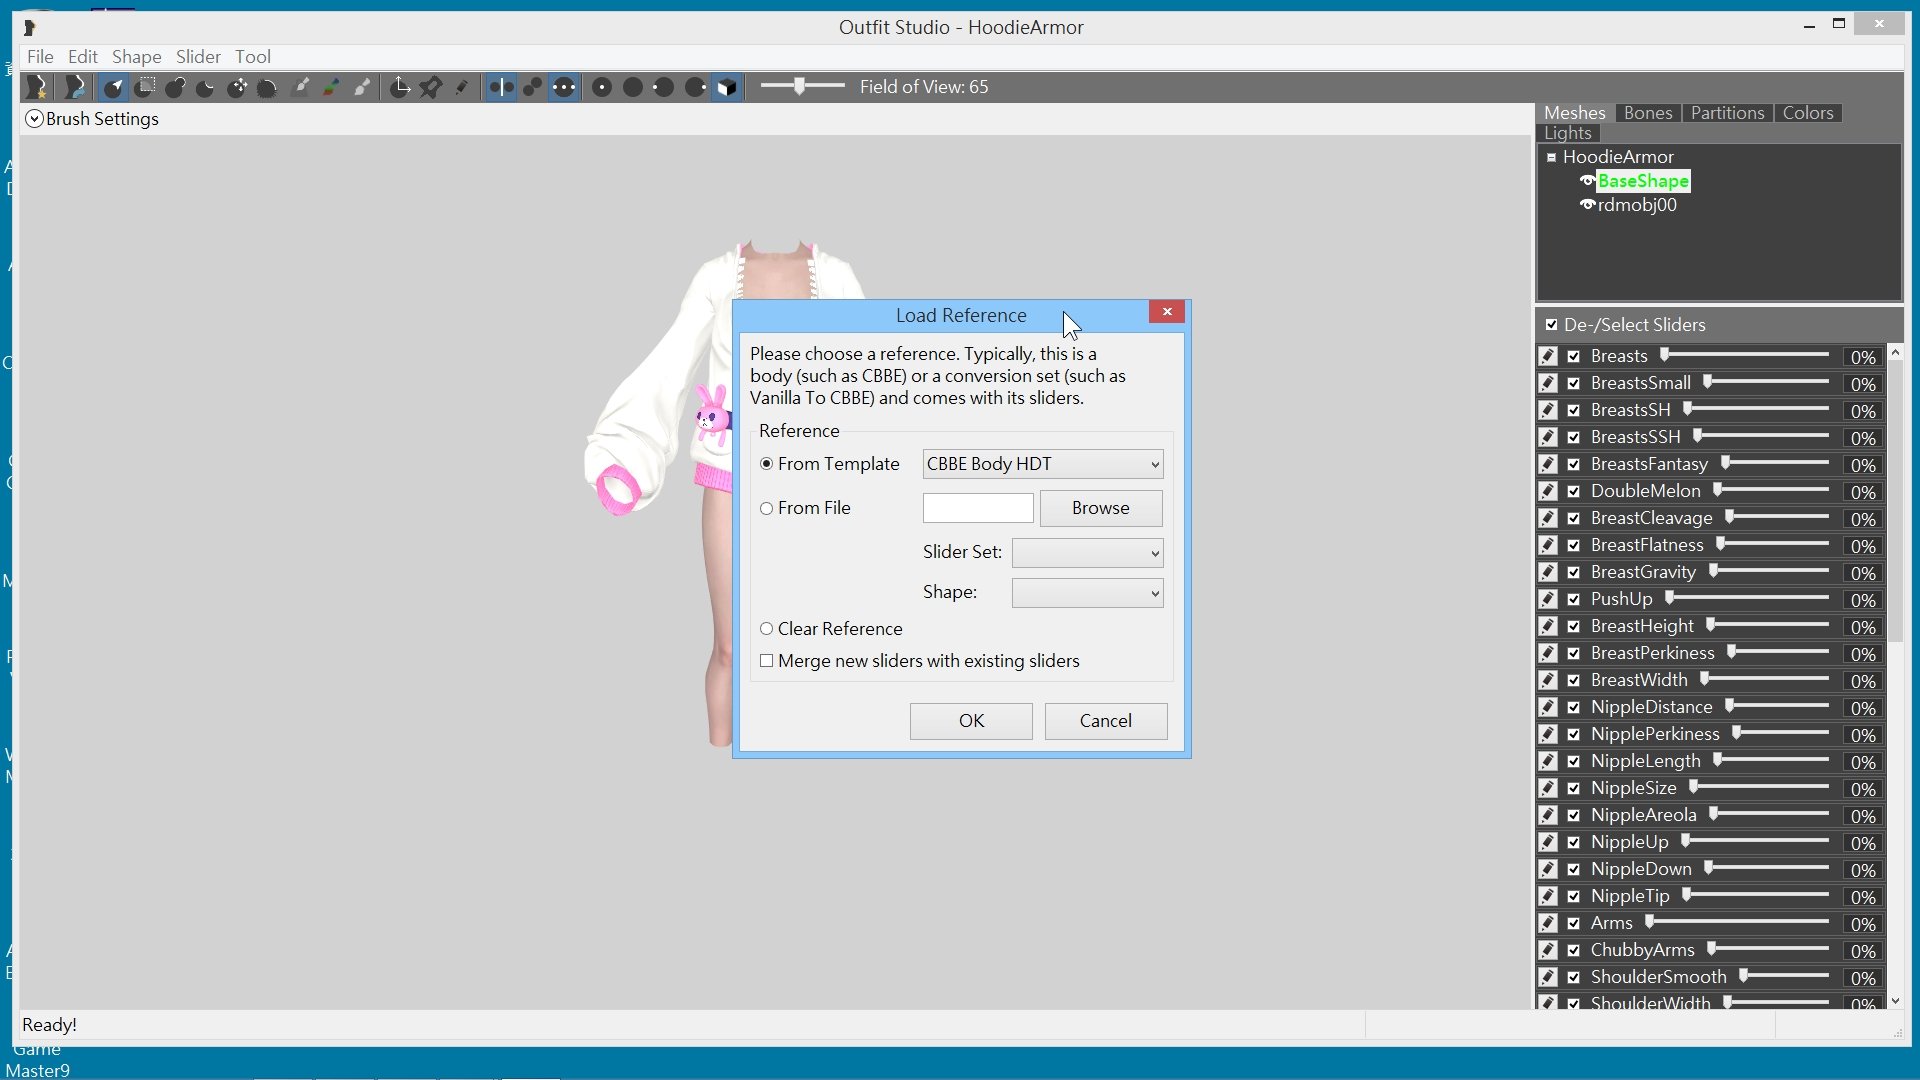Click the From File path input field

(x=978, y=508)
